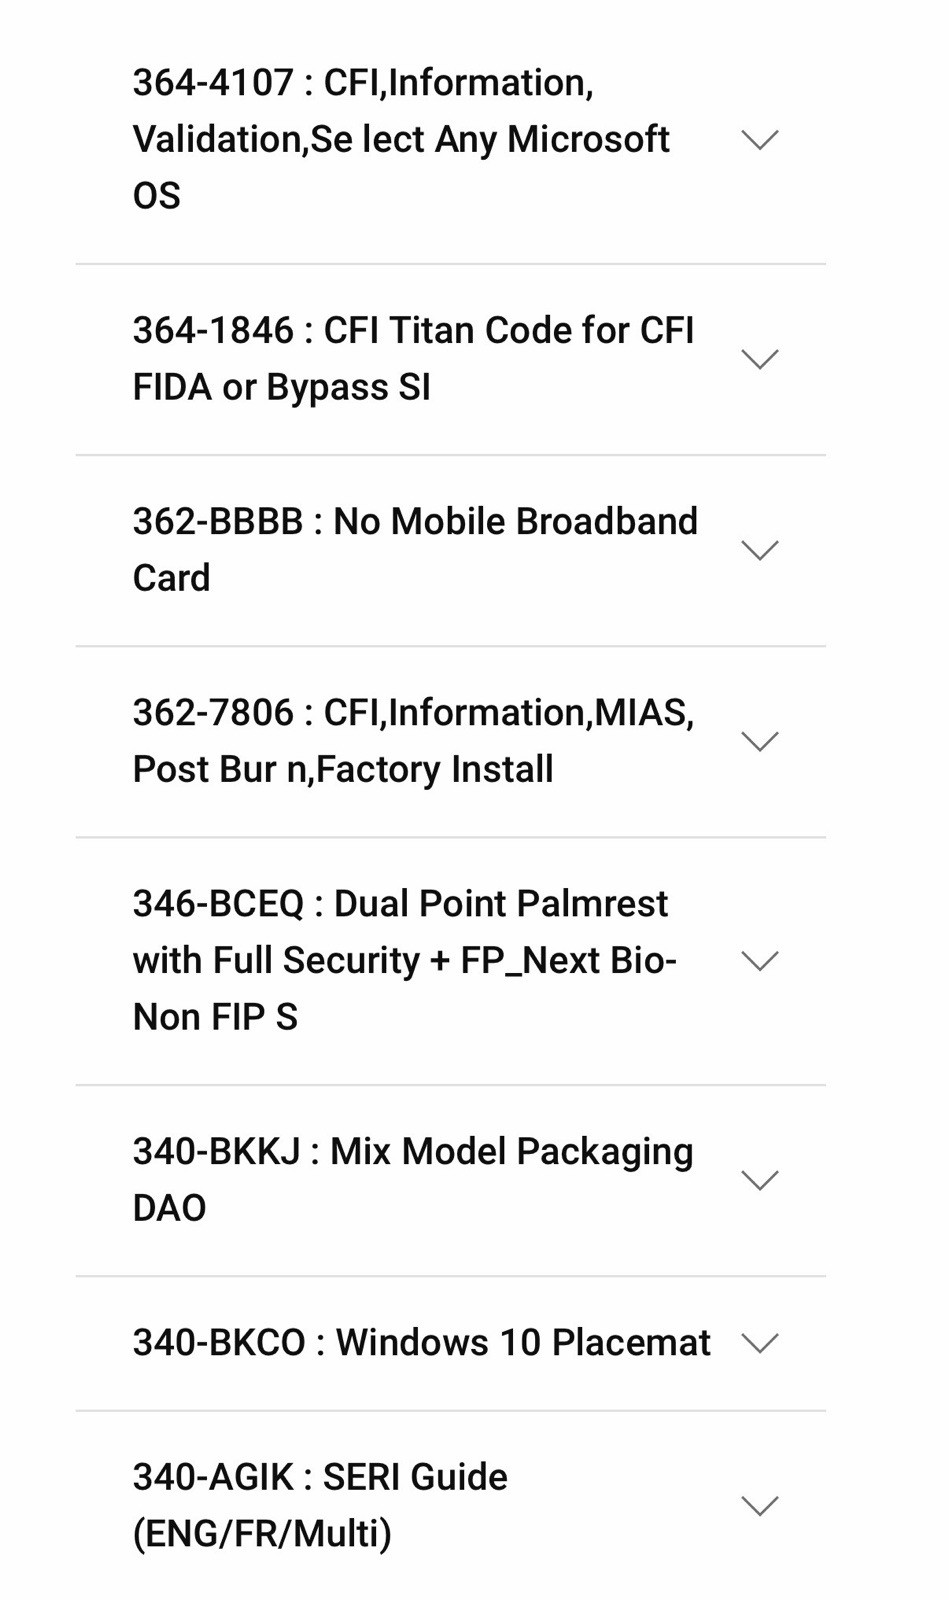949x1600 pixels.
Task: Click part number 340-BKKJ
Action: [217, 1151]
